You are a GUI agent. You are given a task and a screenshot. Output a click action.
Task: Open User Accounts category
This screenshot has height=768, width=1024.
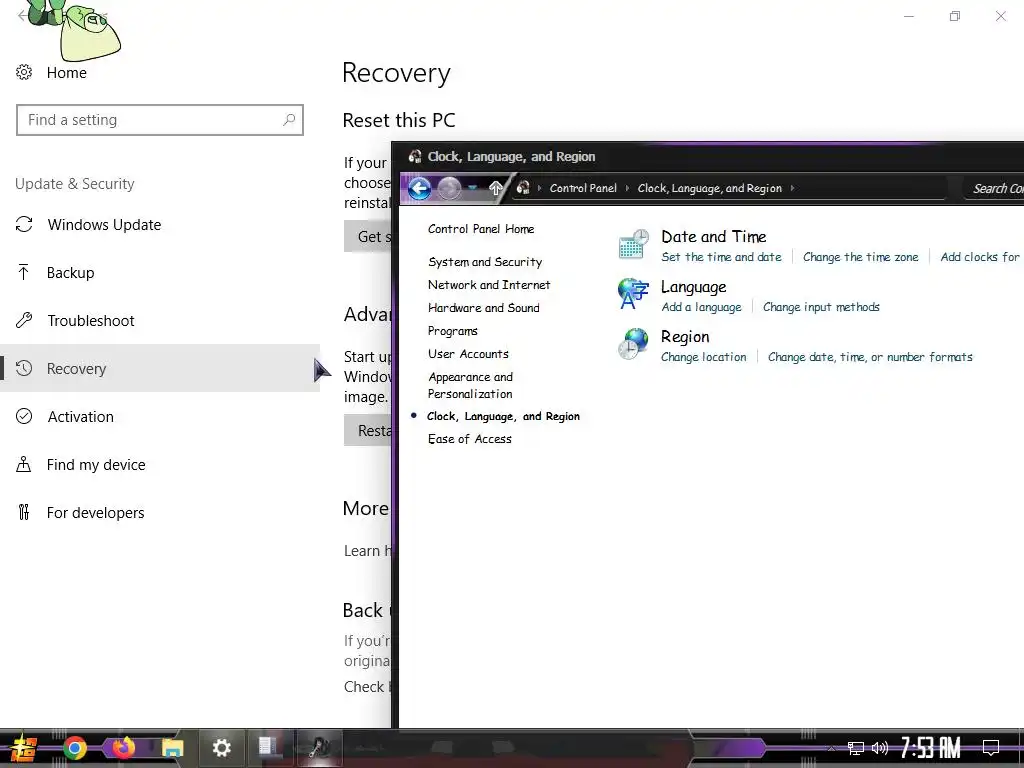[468, 354]
